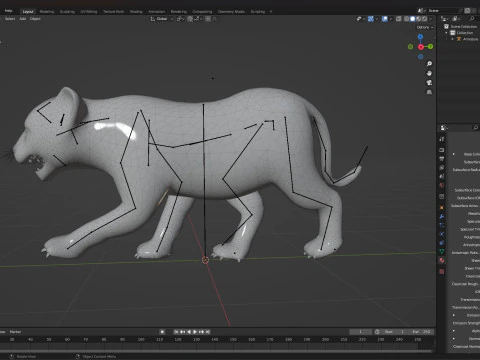Toggle proportional editing in viewport header
This screenshot has width=480, height=360.
208,19
